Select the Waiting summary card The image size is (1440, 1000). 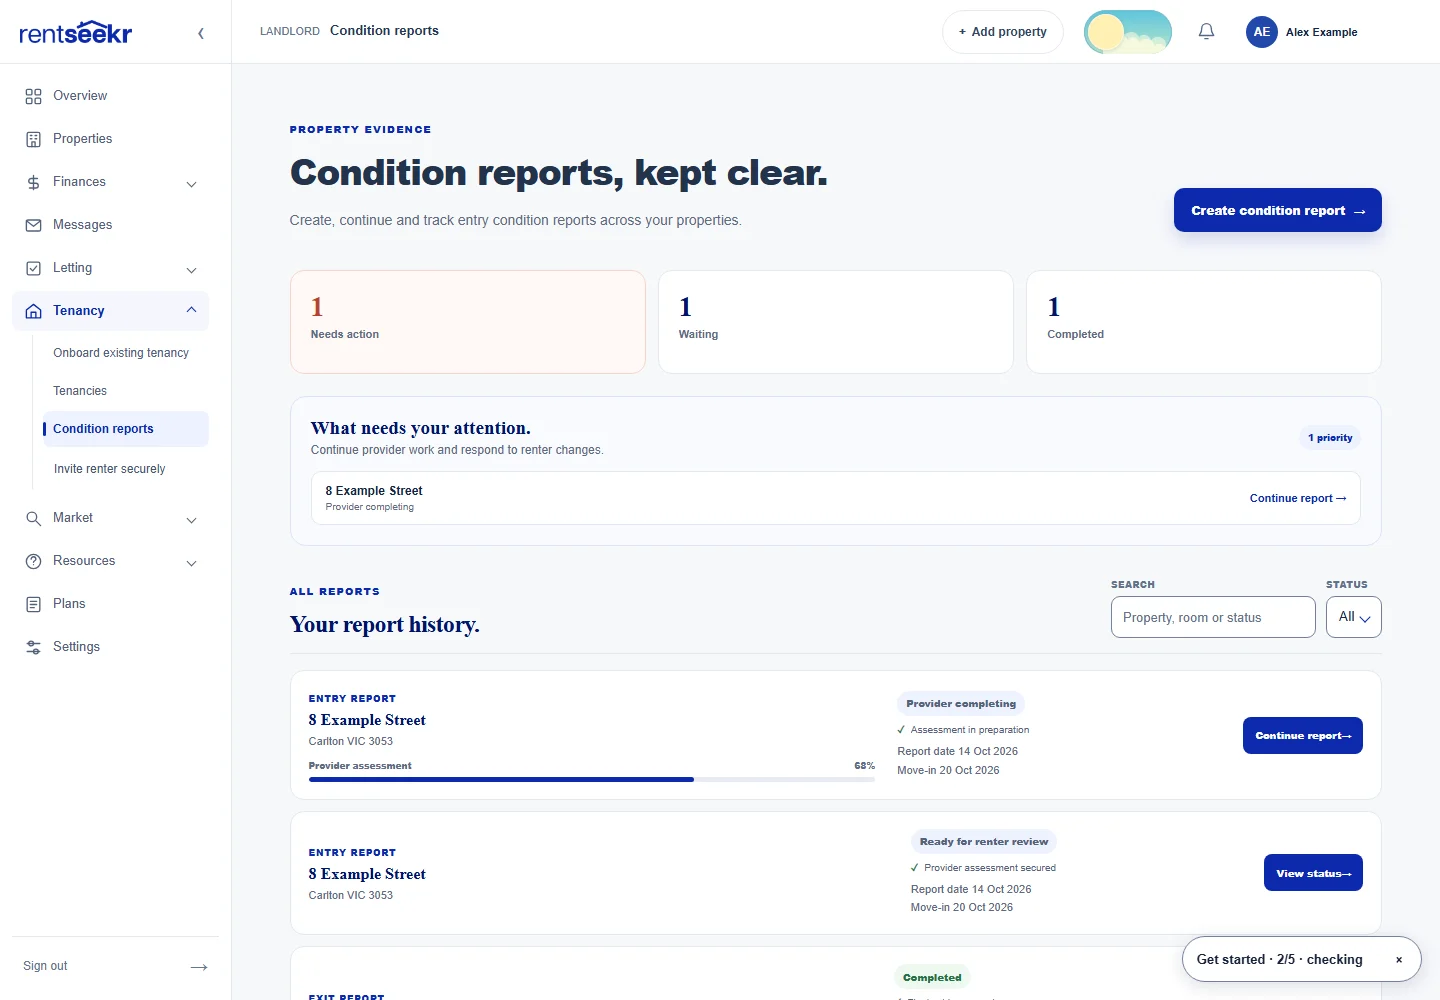click(x=836, y=322)
